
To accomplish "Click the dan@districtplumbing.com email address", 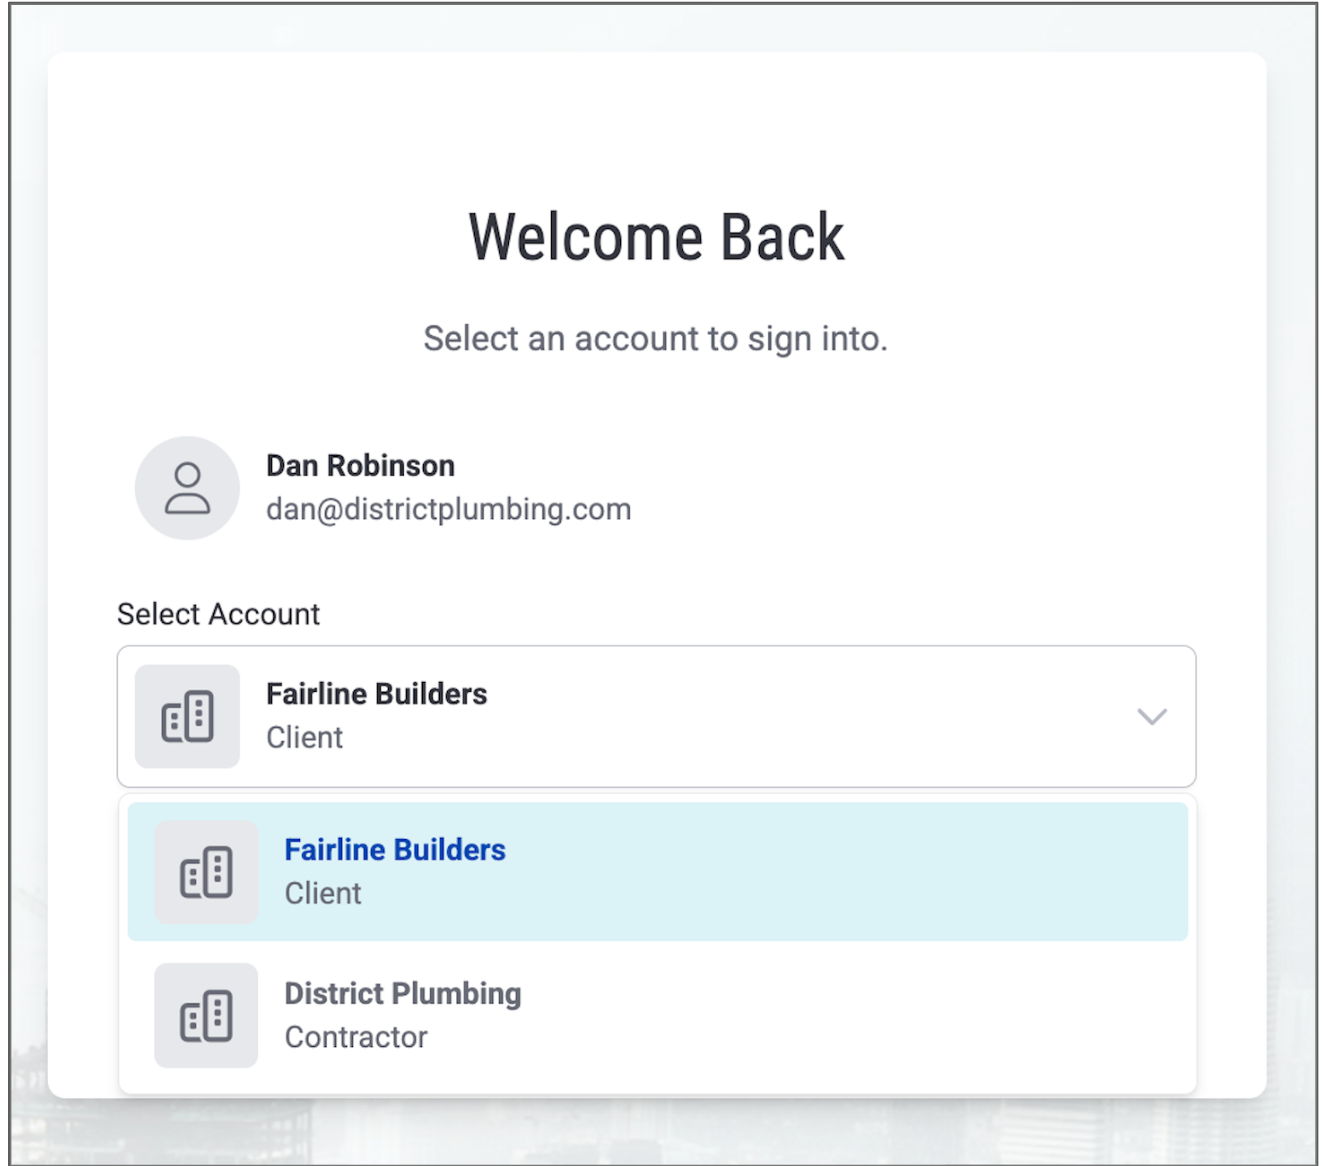I will [x=448, y=510].
